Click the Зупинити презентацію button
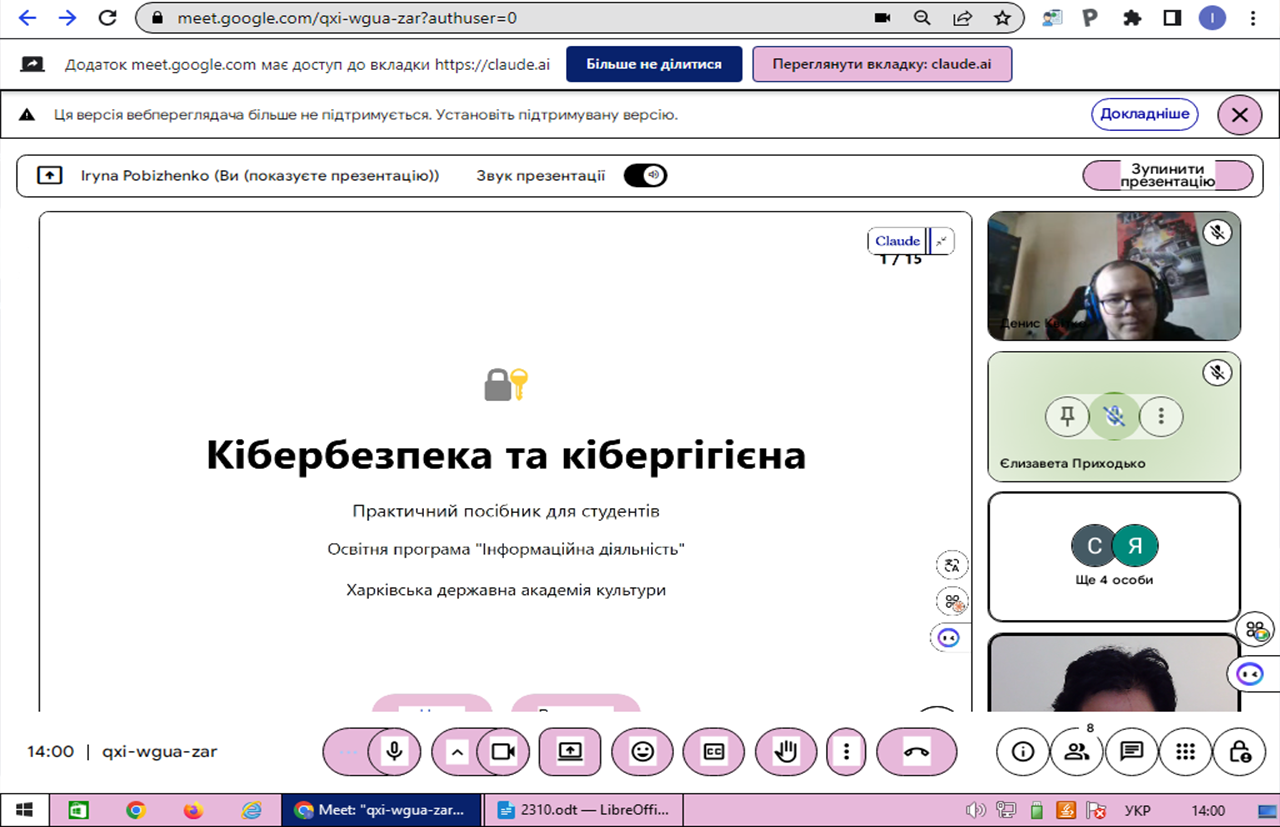1280x827 pixels. 1167,176
